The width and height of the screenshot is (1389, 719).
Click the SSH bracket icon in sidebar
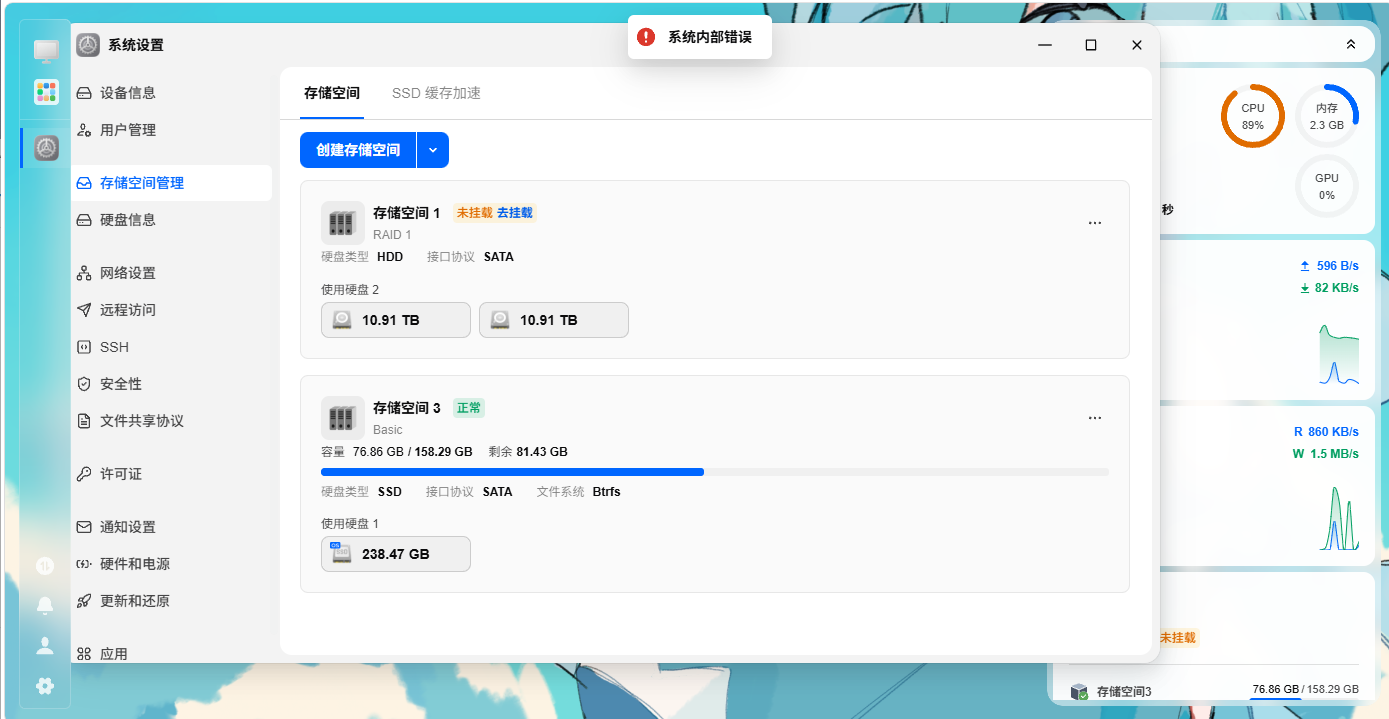pos(84,347)
